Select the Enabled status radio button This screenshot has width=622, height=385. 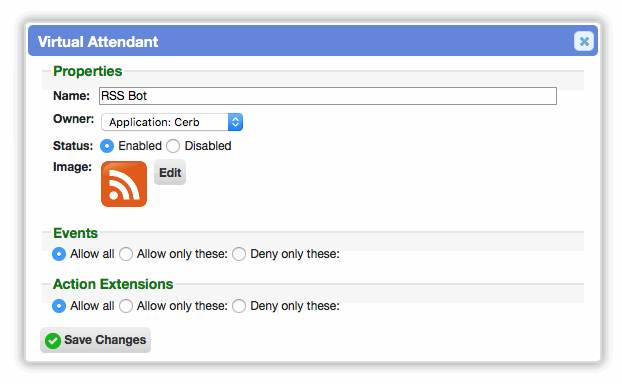pos(107,146)
